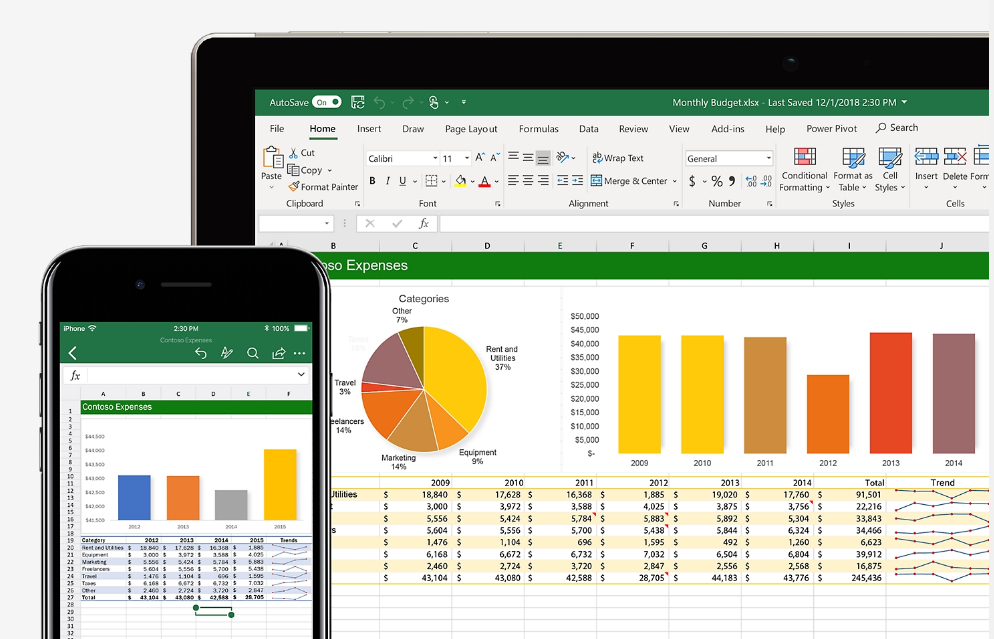Apply Bold formatting in ribbon
Viewport: 994px width, 639px height.
click(x=372, y=181)
